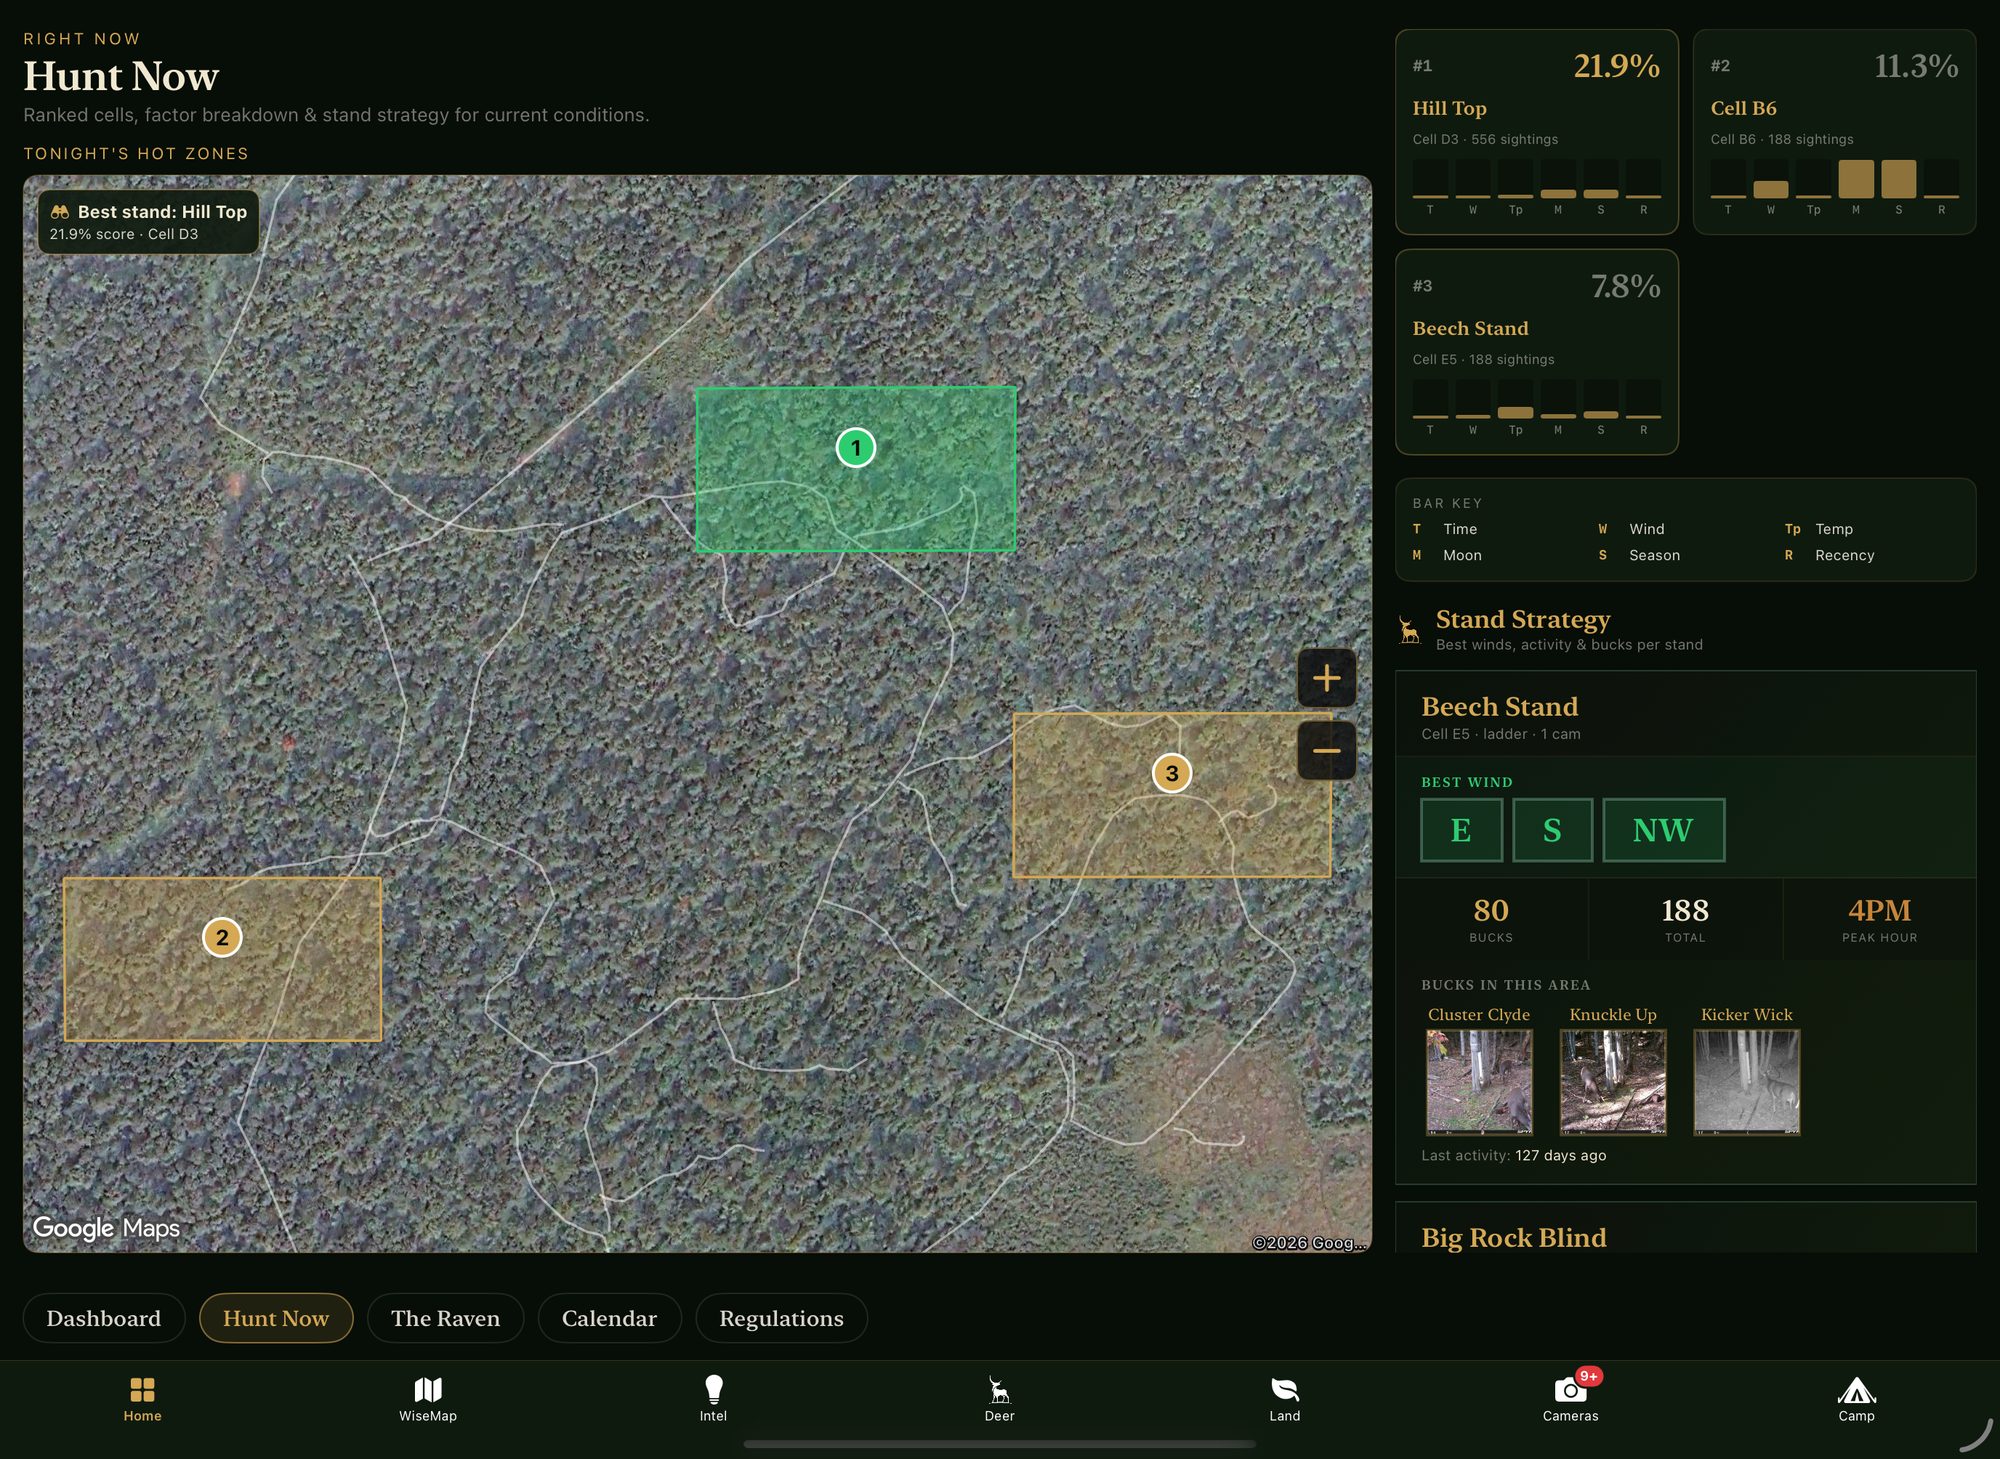Switch to the Dashboard tab
The image size is (2000, 1459).
pyautogui.click(x=104, y=1318)
